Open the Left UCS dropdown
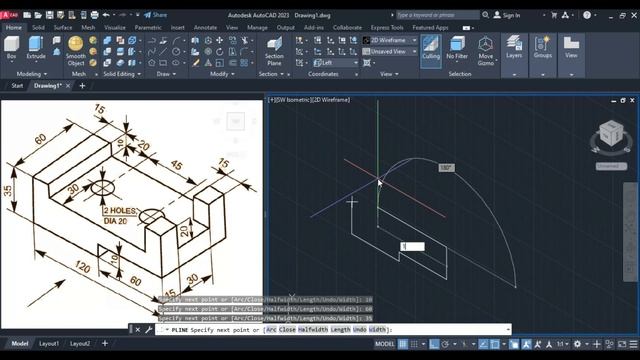640x360 pixels. point(336,63)
